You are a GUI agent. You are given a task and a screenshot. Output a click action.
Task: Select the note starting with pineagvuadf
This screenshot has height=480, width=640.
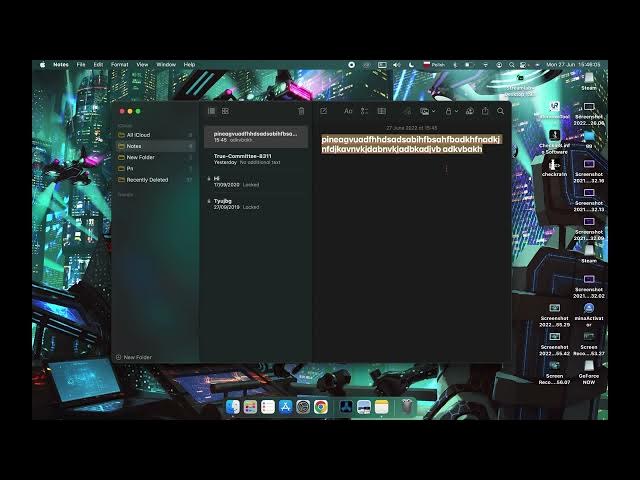(x=256, y=137)
